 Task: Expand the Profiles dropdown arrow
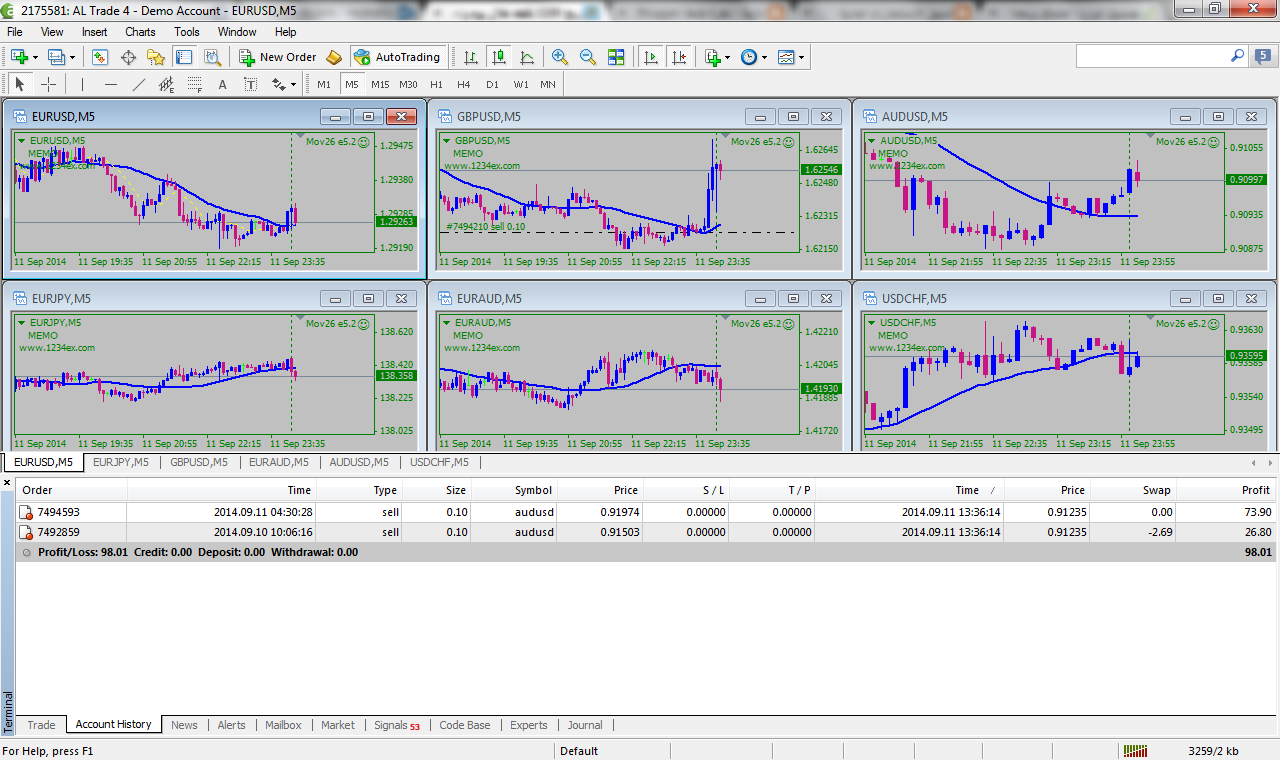click(x=71, y=57)
